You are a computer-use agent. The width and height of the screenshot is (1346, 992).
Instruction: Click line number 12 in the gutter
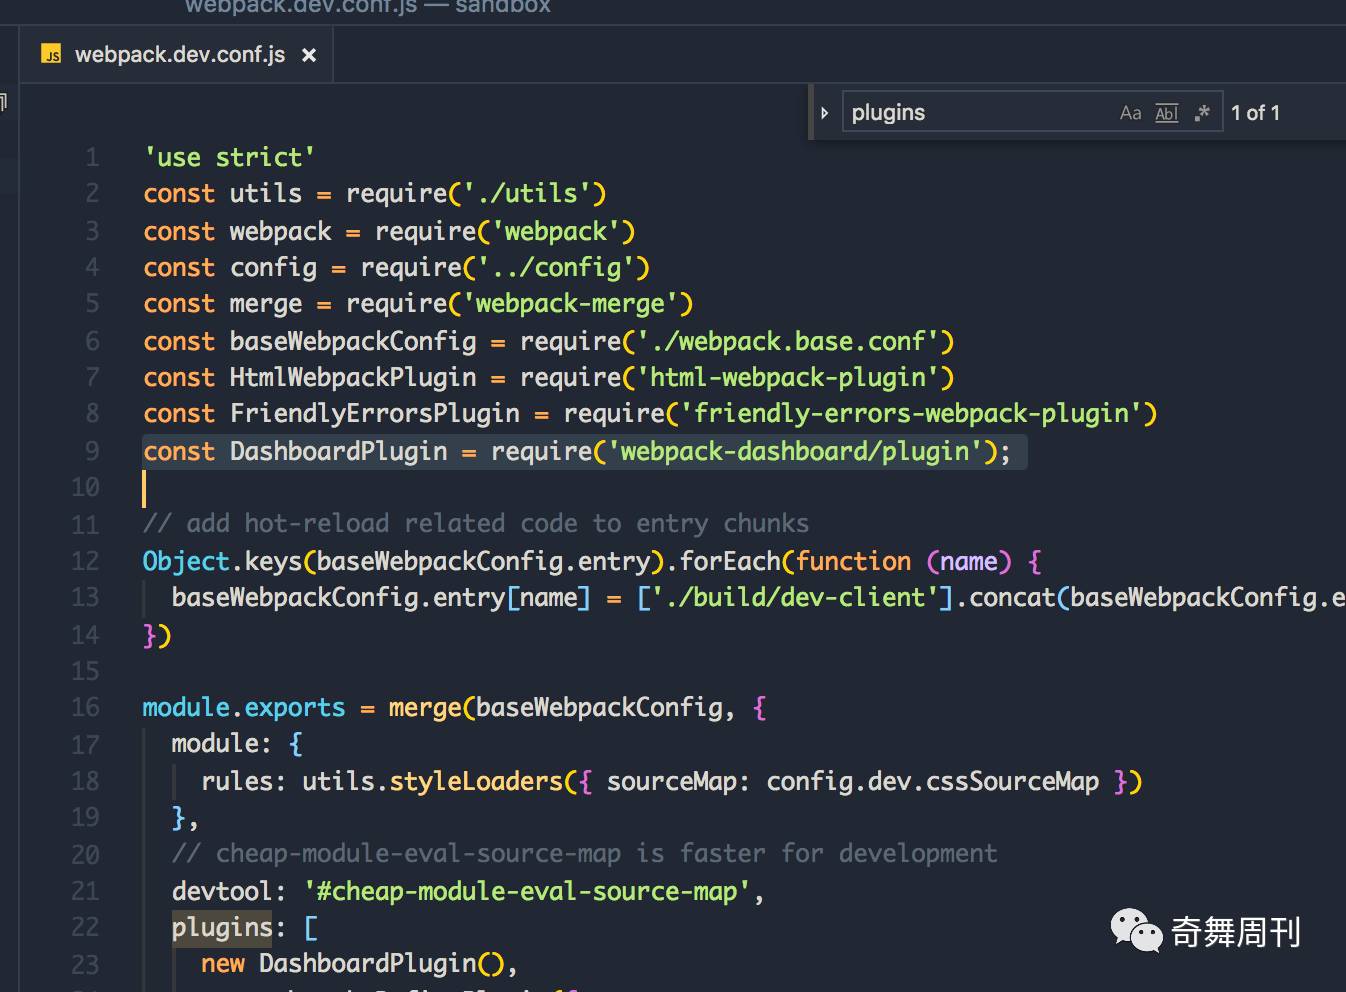[x=86, y=561]
